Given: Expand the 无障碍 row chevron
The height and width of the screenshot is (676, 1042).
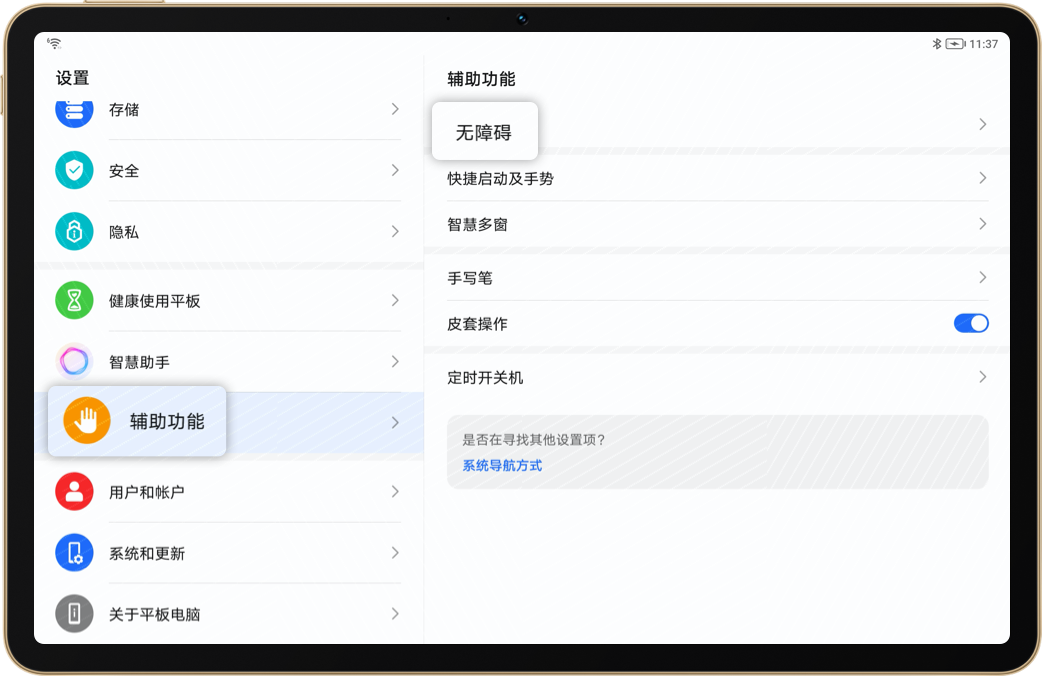Looking at the screenshot, I should coord(982,124).
